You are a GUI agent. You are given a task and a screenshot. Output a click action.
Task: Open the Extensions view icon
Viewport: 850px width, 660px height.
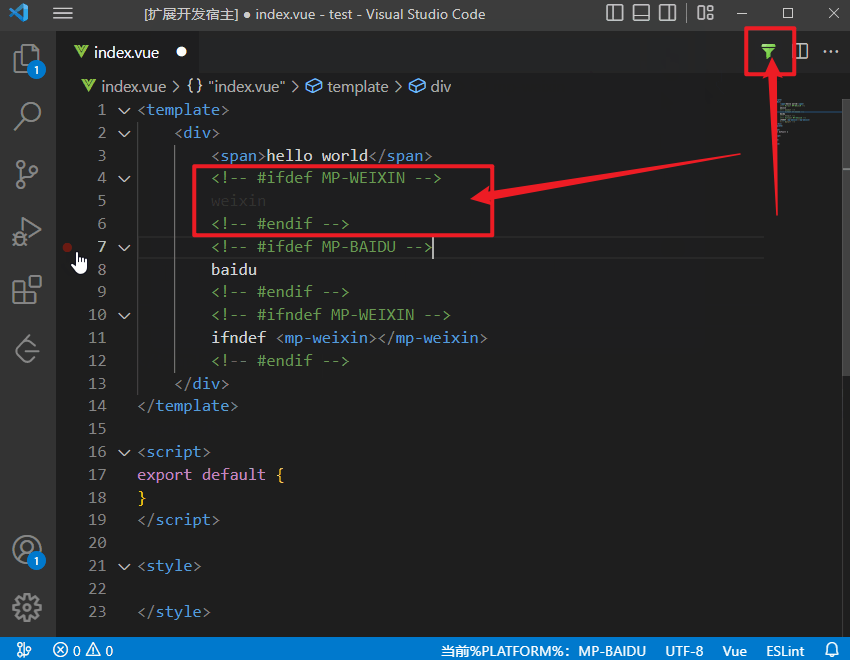(x=27, y=290)
